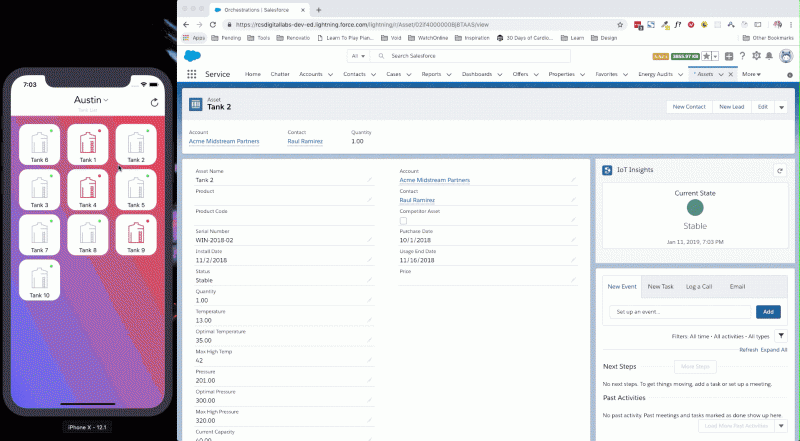Screen dimensions: 800x441
Task: Go to the Chatter nav item
Action: [x=280, y=74]
